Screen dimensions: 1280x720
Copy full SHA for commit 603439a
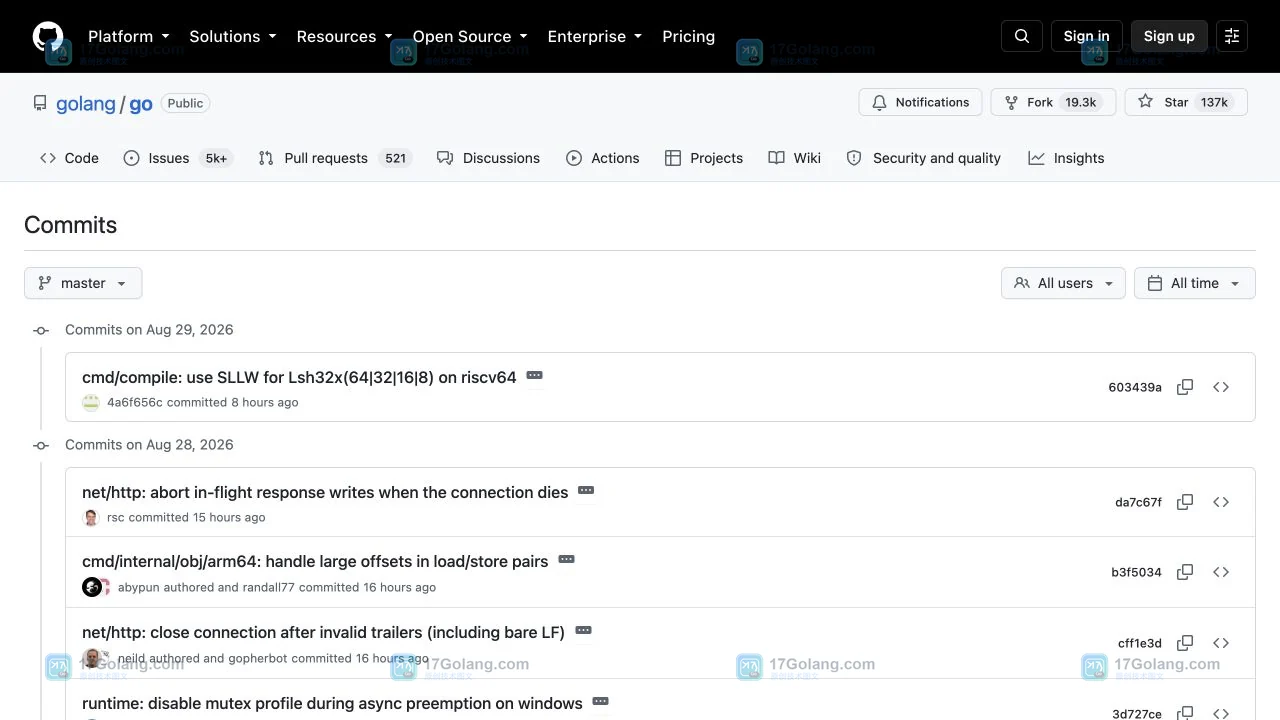1185,387
